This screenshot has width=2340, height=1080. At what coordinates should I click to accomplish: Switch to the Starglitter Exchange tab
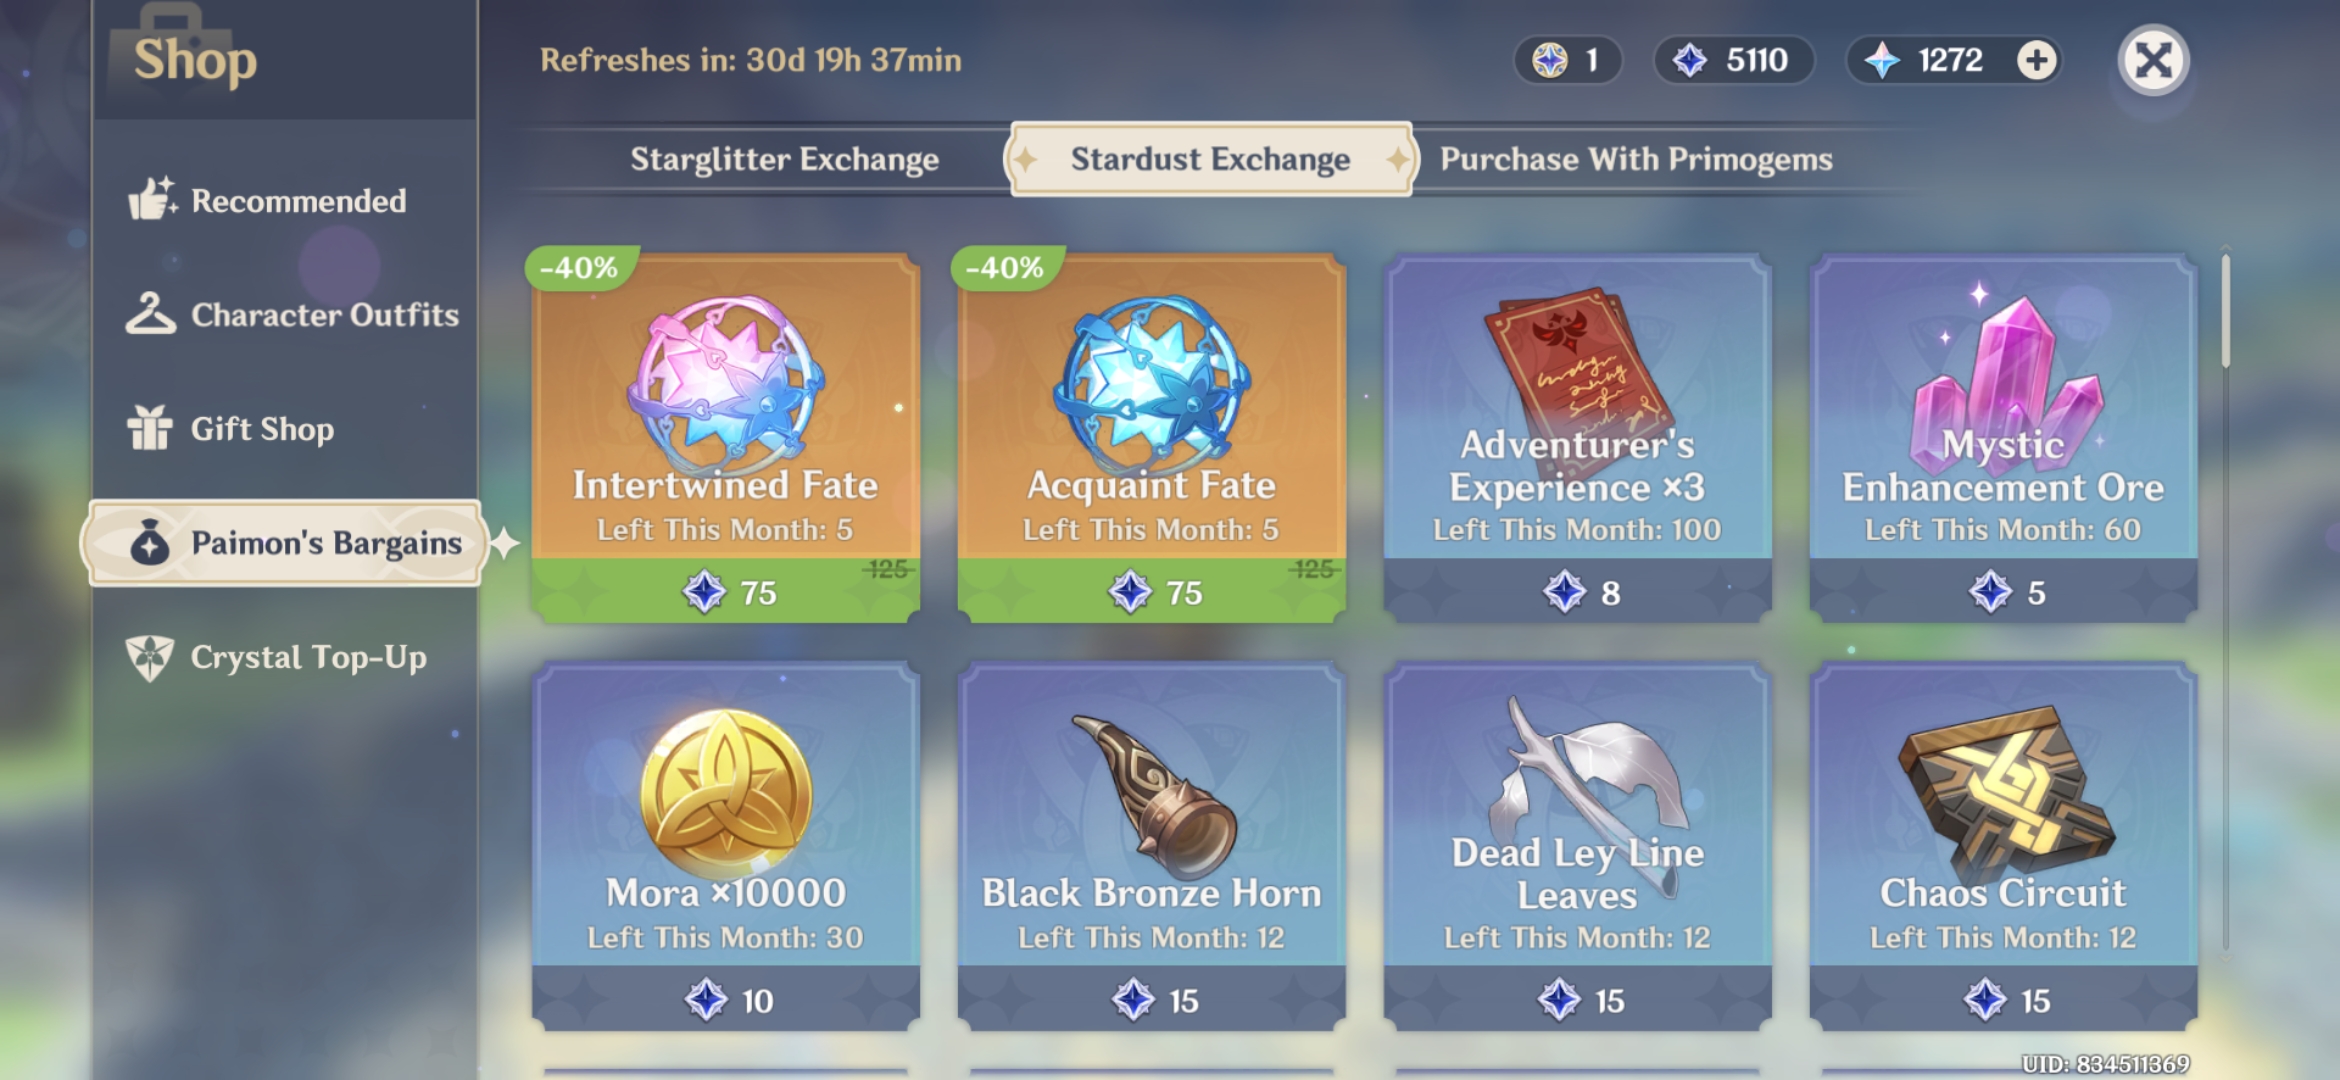pos(784,159)
